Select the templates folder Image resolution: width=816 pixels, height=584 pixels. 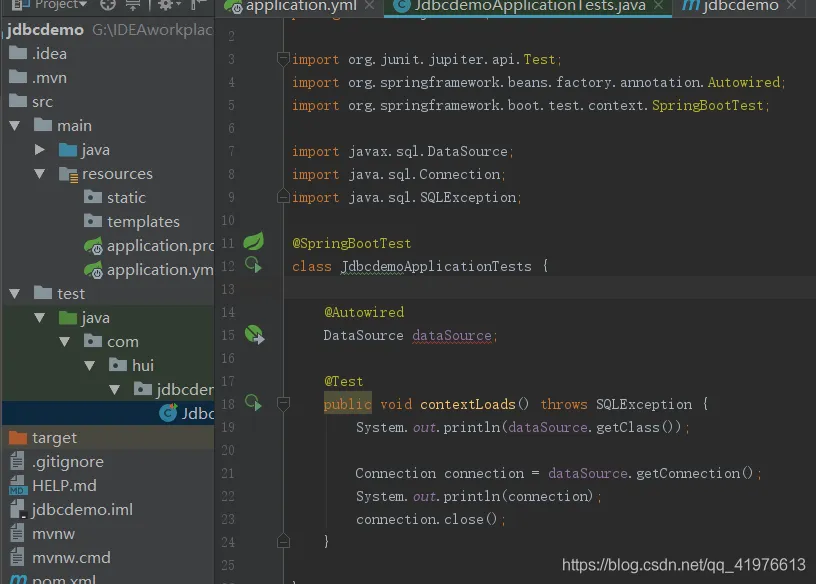pyautogui.click(x=132, y=222)
